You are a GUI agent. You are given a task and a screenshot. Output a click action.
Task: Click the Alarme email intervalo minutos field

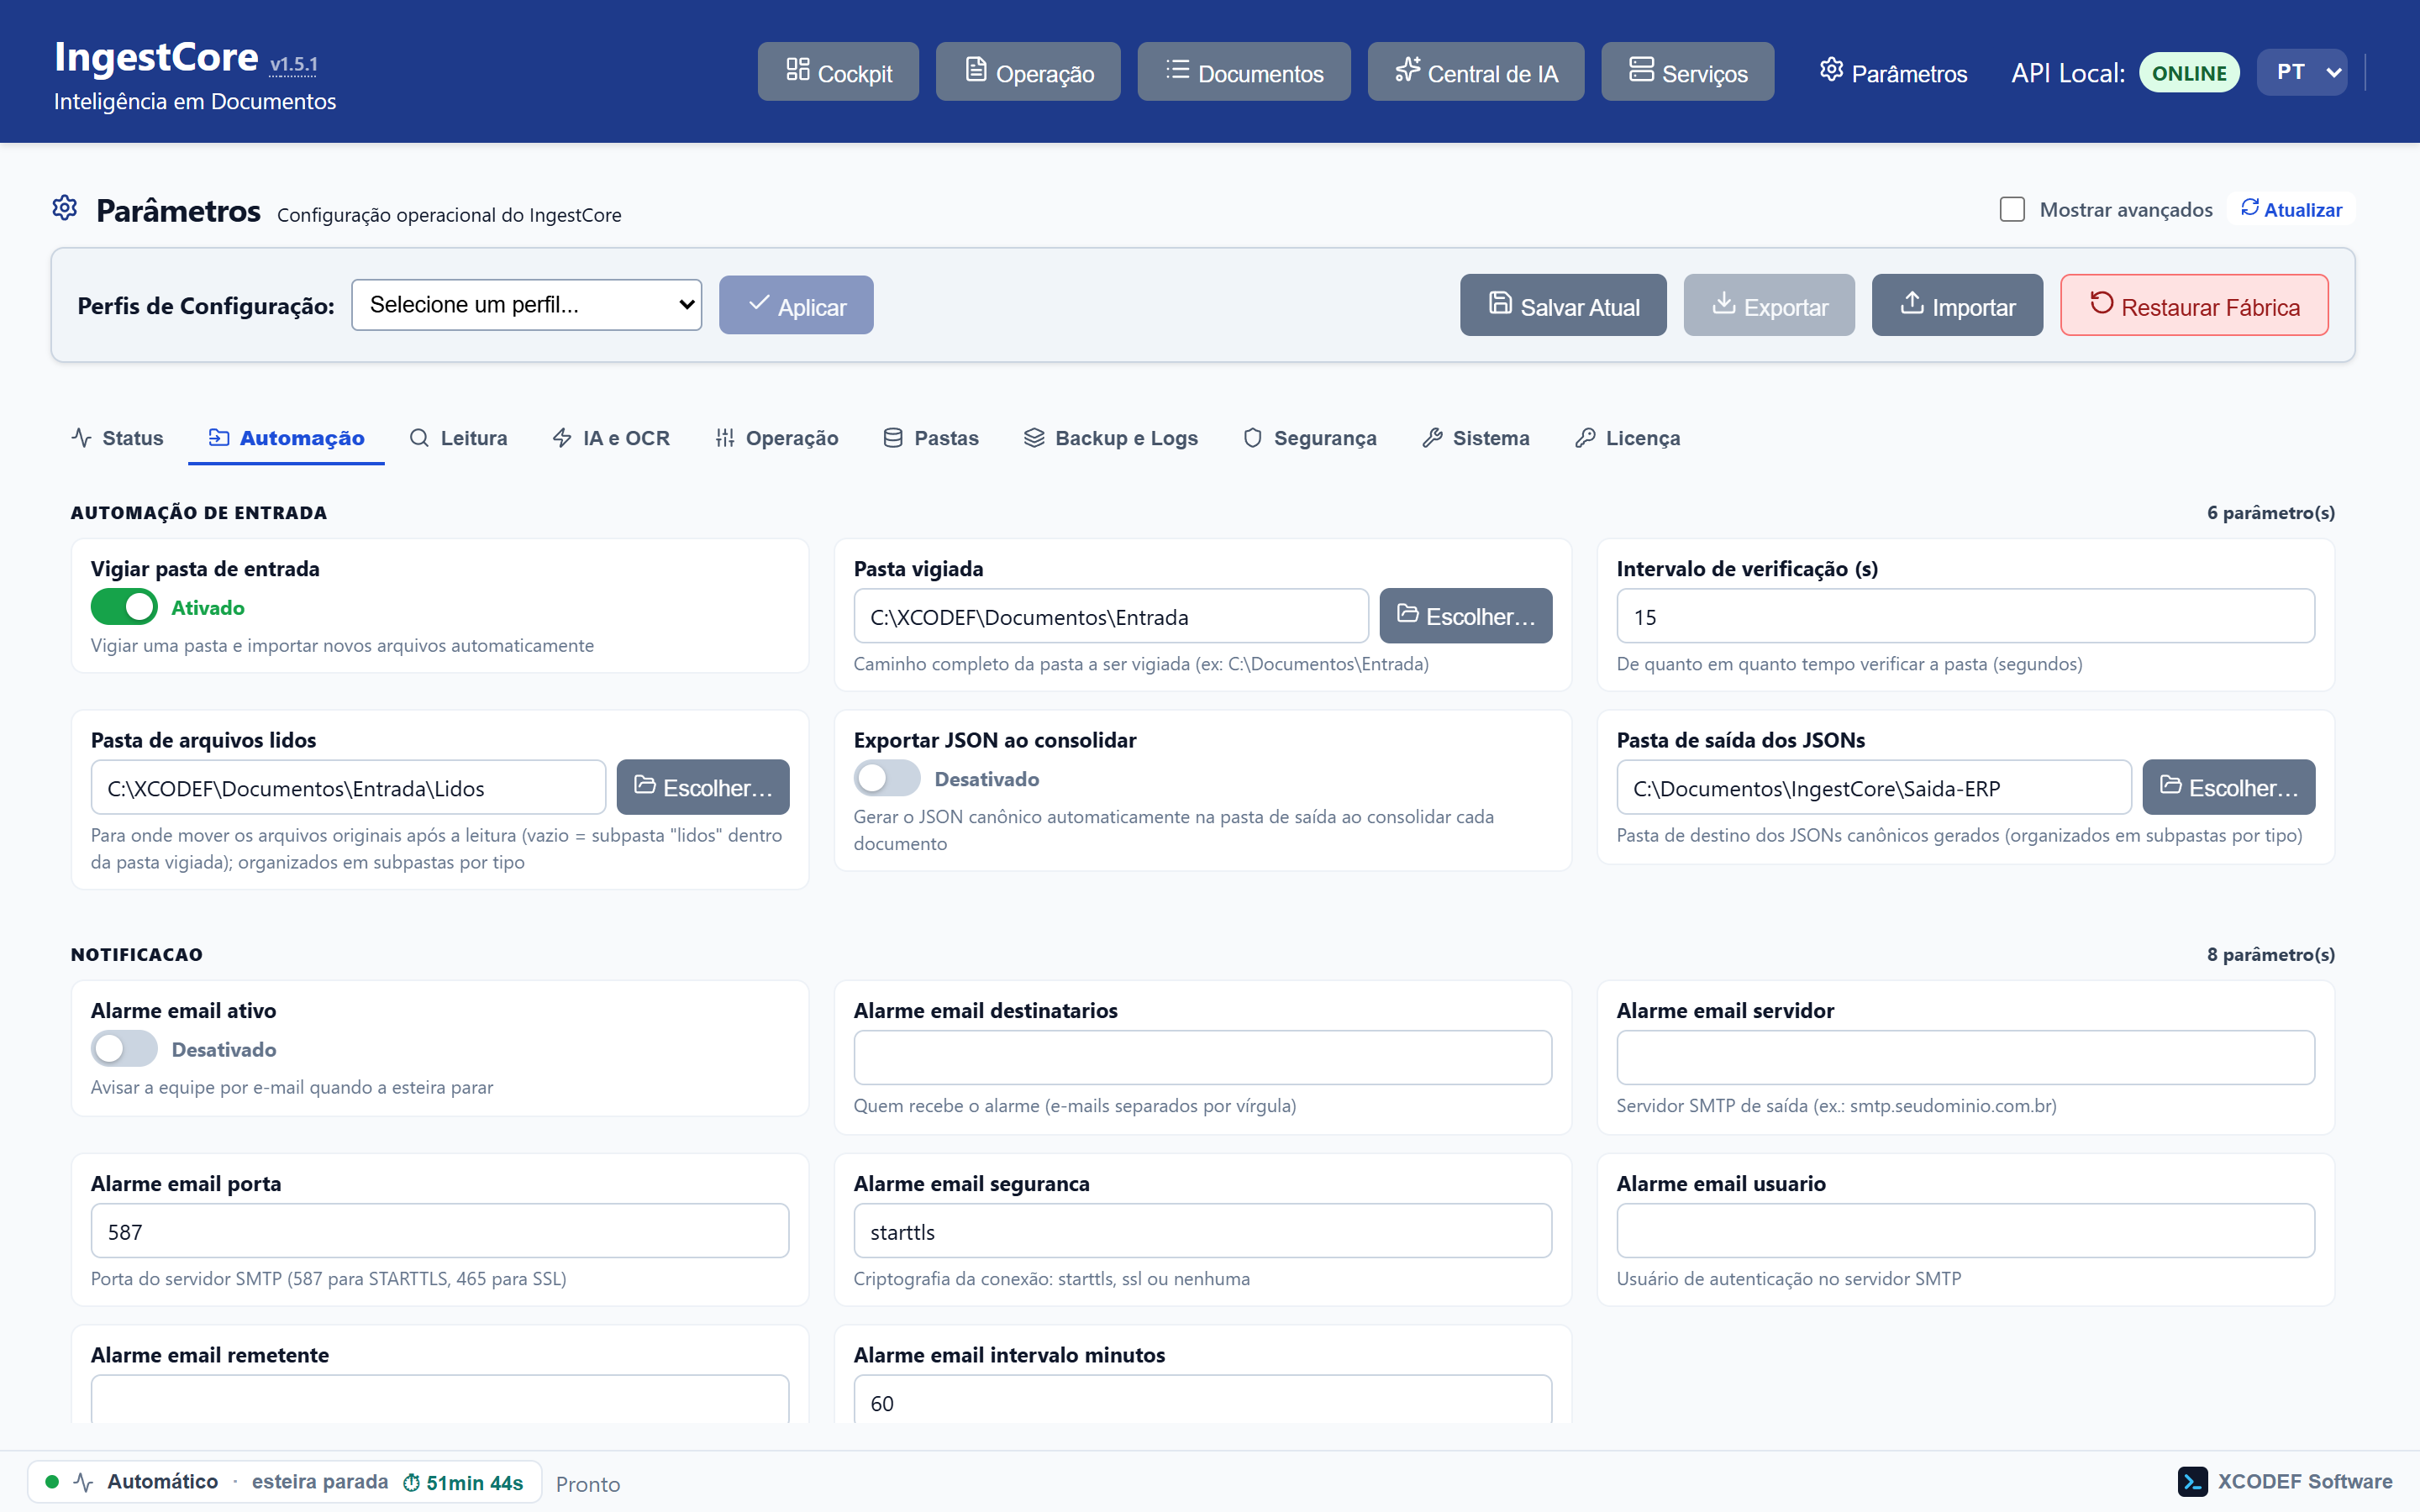1203,1399
